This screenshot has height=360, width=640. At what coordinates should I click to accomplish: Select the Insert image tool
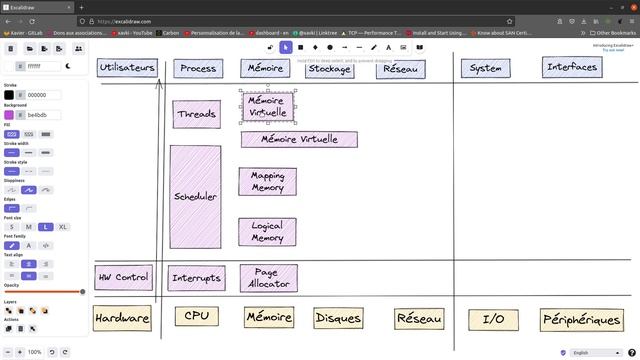point(403,48)
